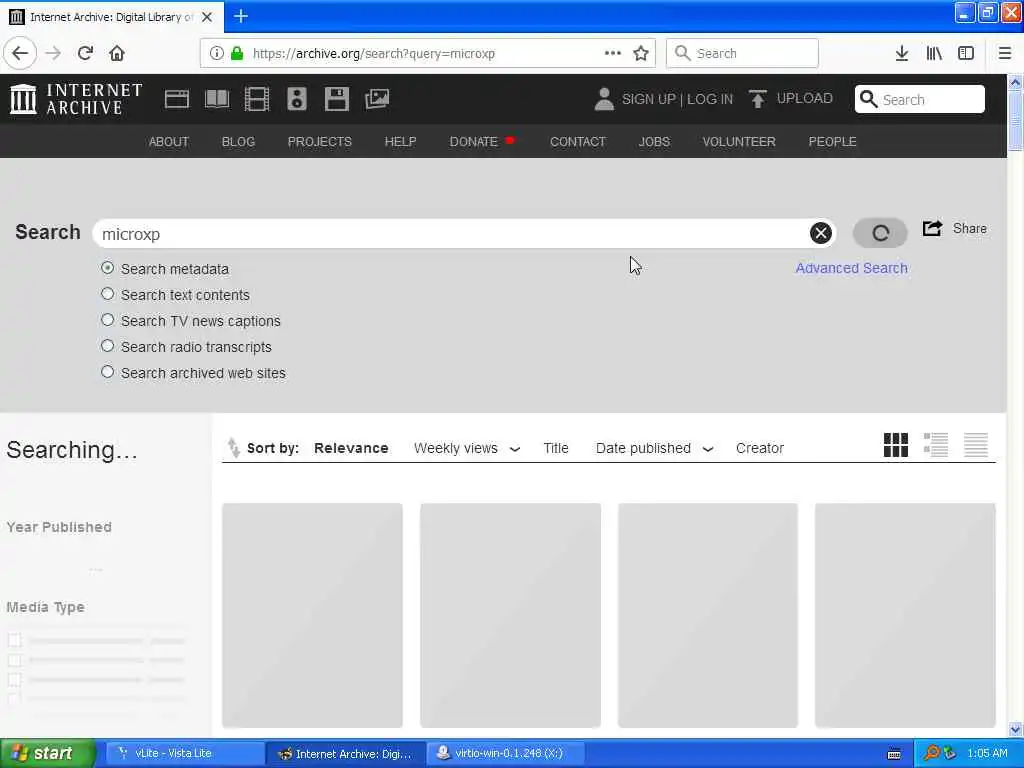Select Search TV news captions option
The height and width of the screenshot is (768, 1024).
click(x=108, y=320)
